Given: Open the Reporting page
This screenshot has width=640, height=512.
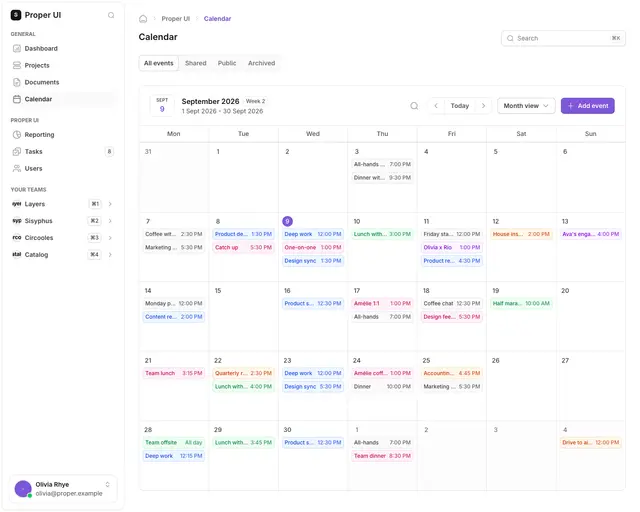Looking at the screenshot, I should click(62, 136).
